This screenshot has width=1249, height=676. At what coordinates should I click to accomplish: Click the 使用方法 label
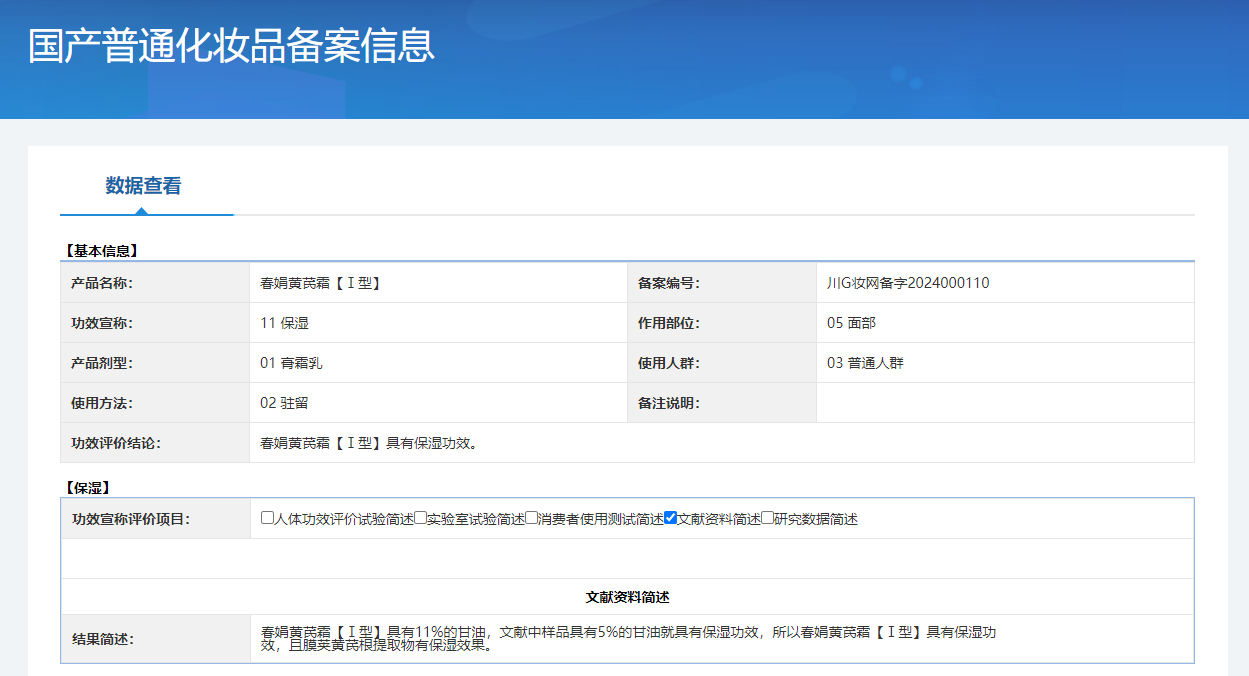102,403
